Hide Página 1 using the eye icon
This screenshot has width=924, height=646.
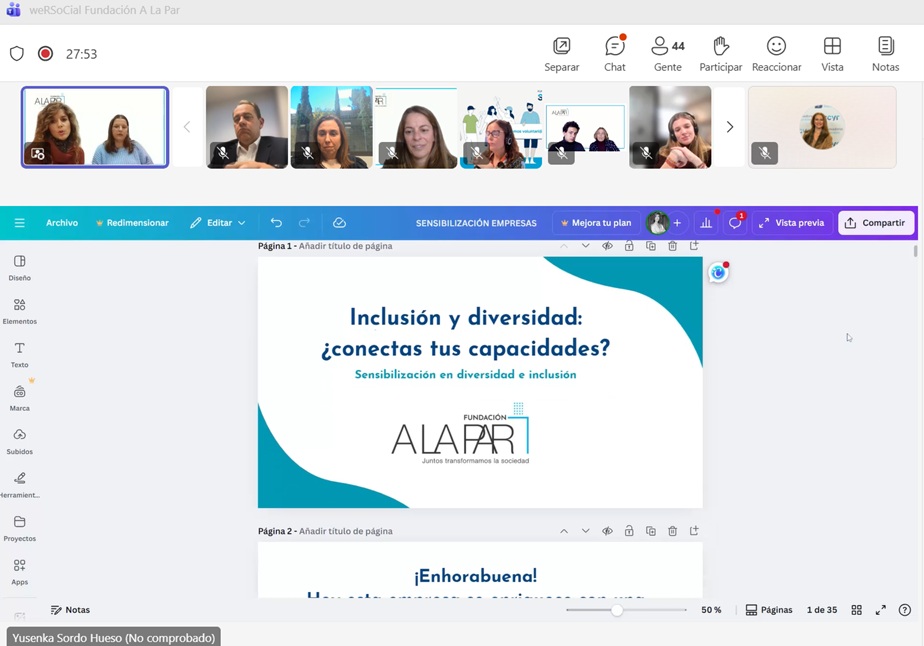click(x=607, y=246)
